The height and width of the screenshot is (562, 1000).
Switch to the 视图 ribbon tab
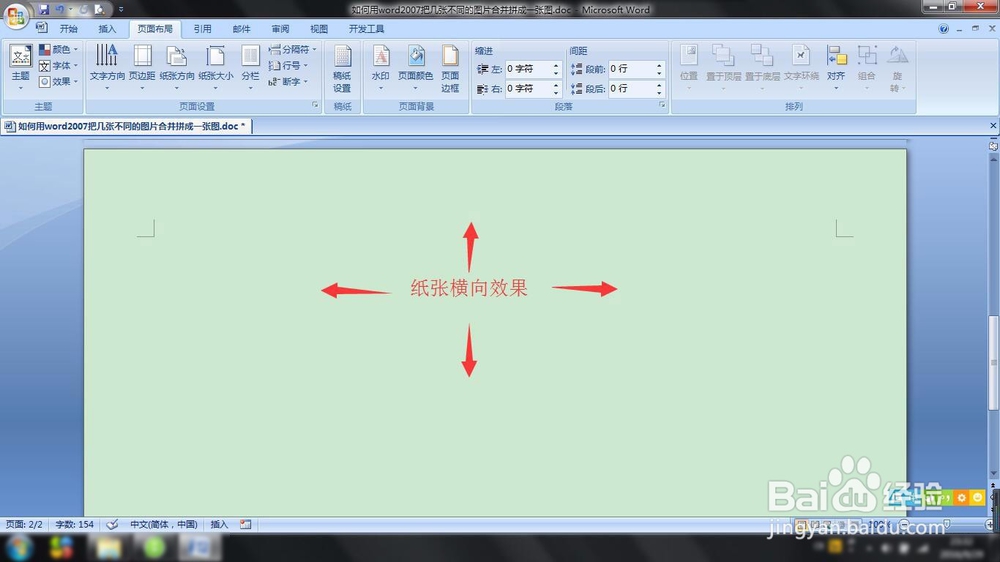[x=319, y=29]
